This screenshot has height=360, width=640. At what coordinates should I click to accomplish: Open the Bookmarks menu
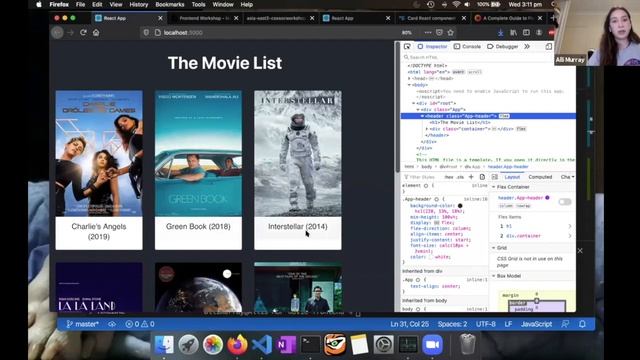(x=169, y=4)
